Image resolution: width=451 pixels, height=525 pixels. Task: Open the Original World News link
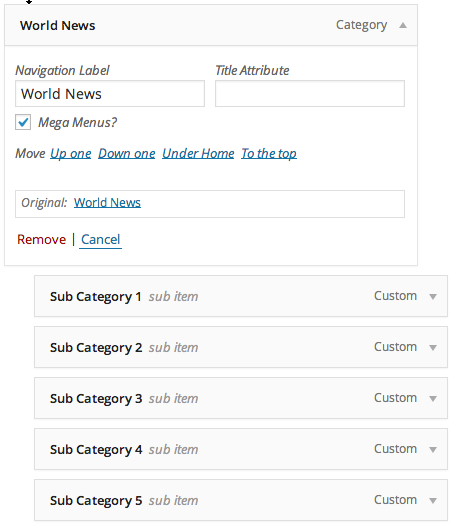coord(107,203)
